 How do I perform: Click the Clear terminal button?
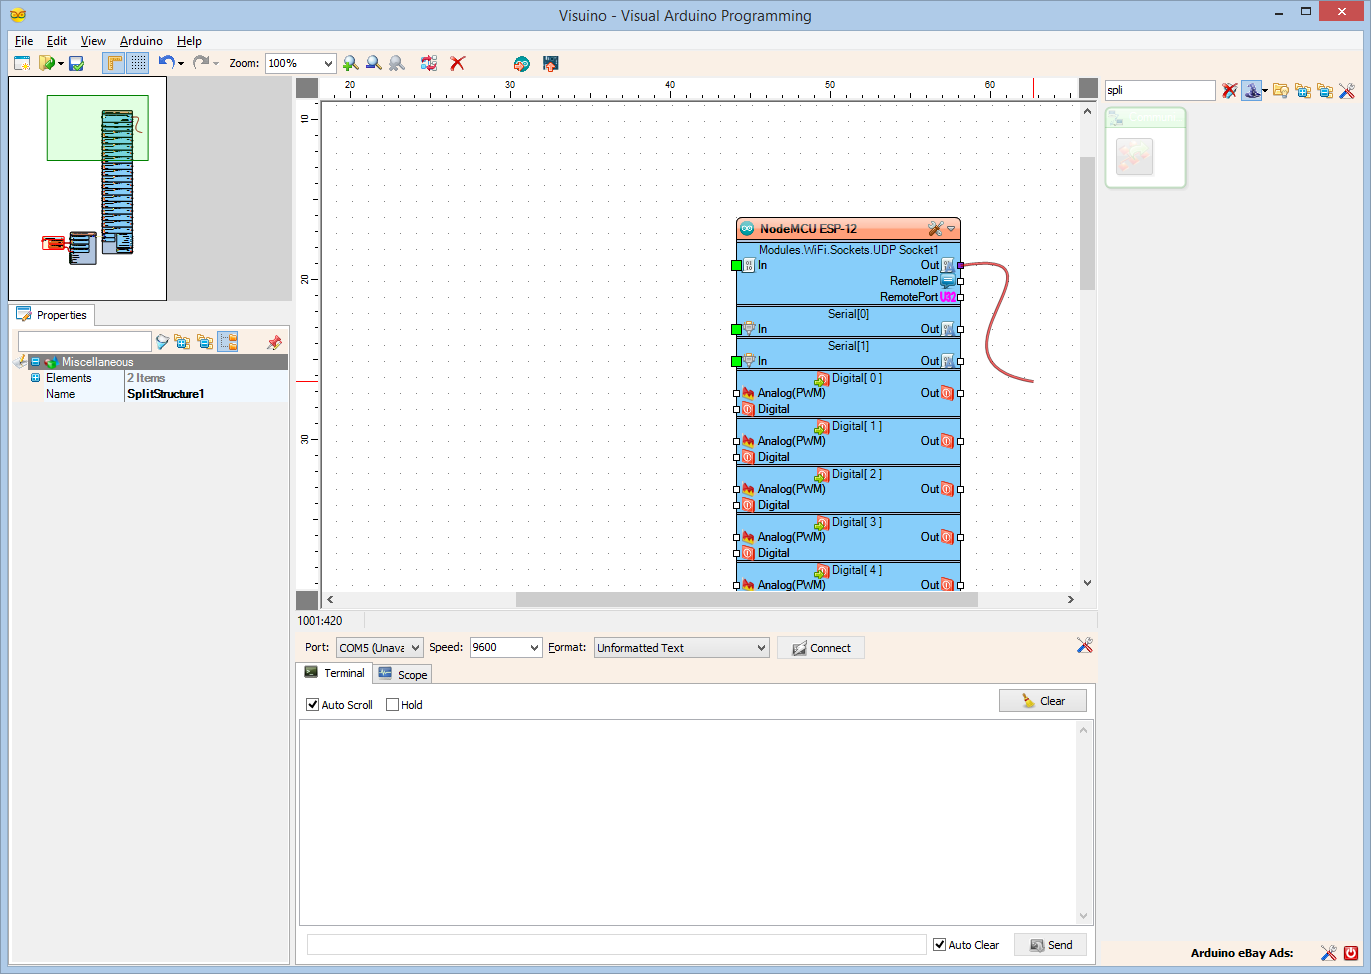[x=1043, y=701]
